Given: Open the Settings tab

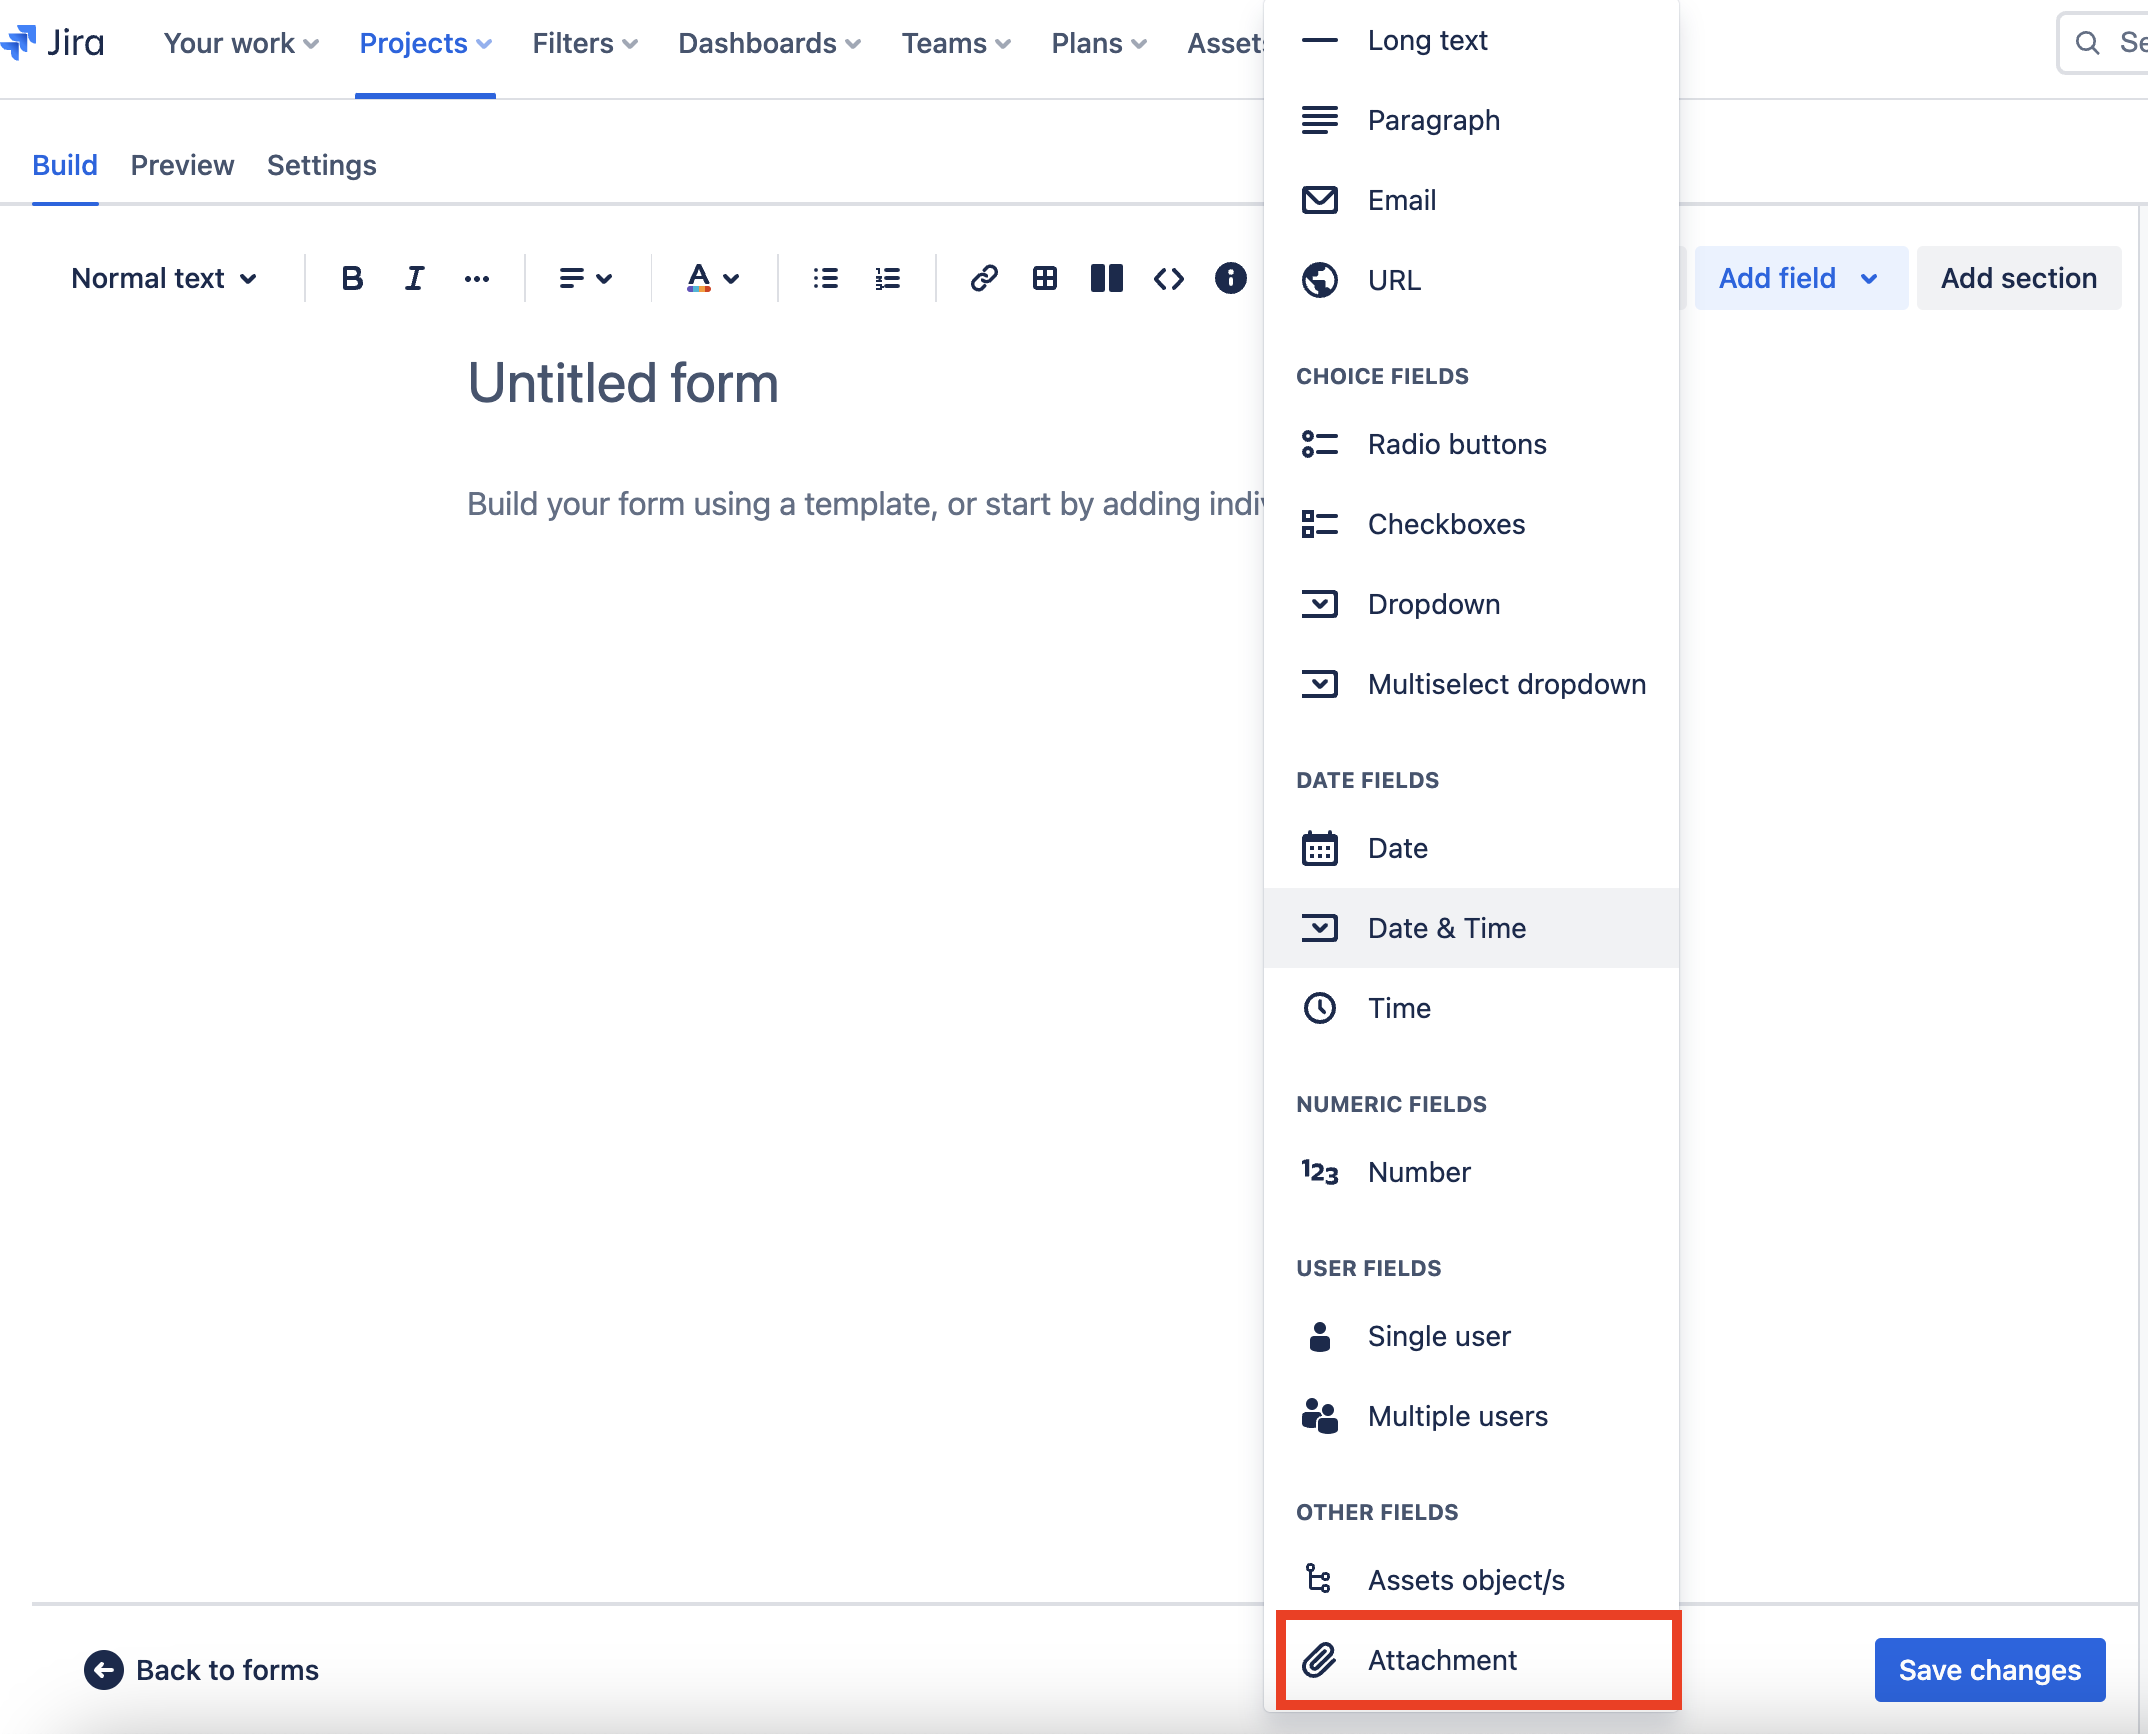Looking at the screenshot, I should coord(321,165).
